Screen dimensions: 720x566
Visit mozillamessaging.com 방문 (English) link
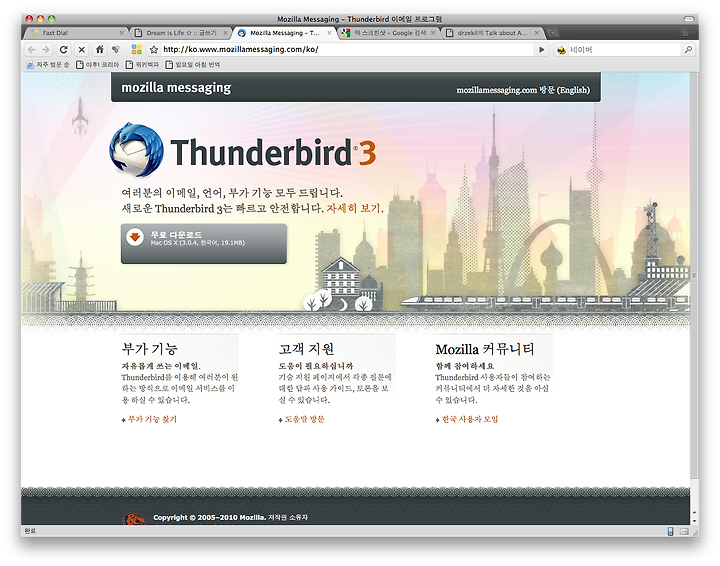pyautogui.click(x=523, y=90)
